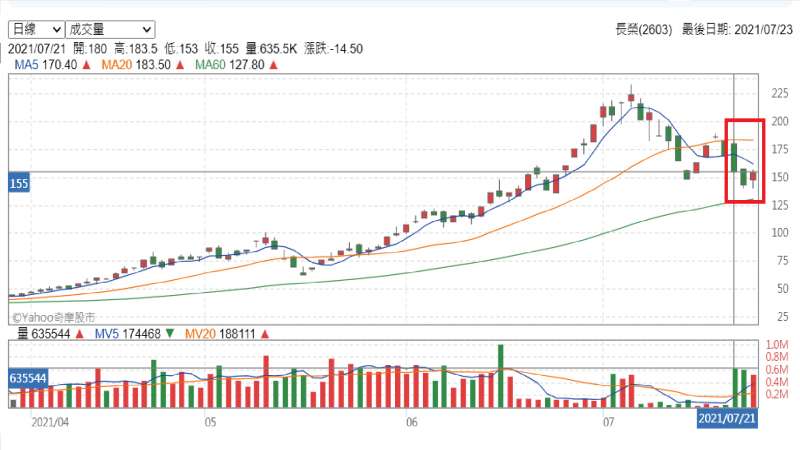Click the red up-arrow next to MA60

(273, 65)
